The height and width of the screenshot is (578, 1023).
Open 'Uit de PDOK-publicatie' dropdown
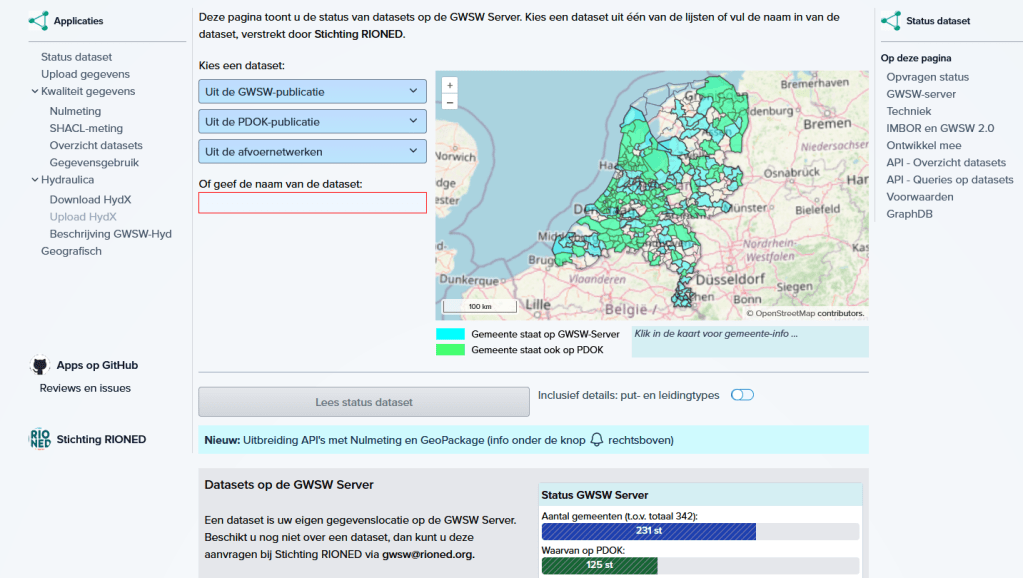tap(312, 122)
